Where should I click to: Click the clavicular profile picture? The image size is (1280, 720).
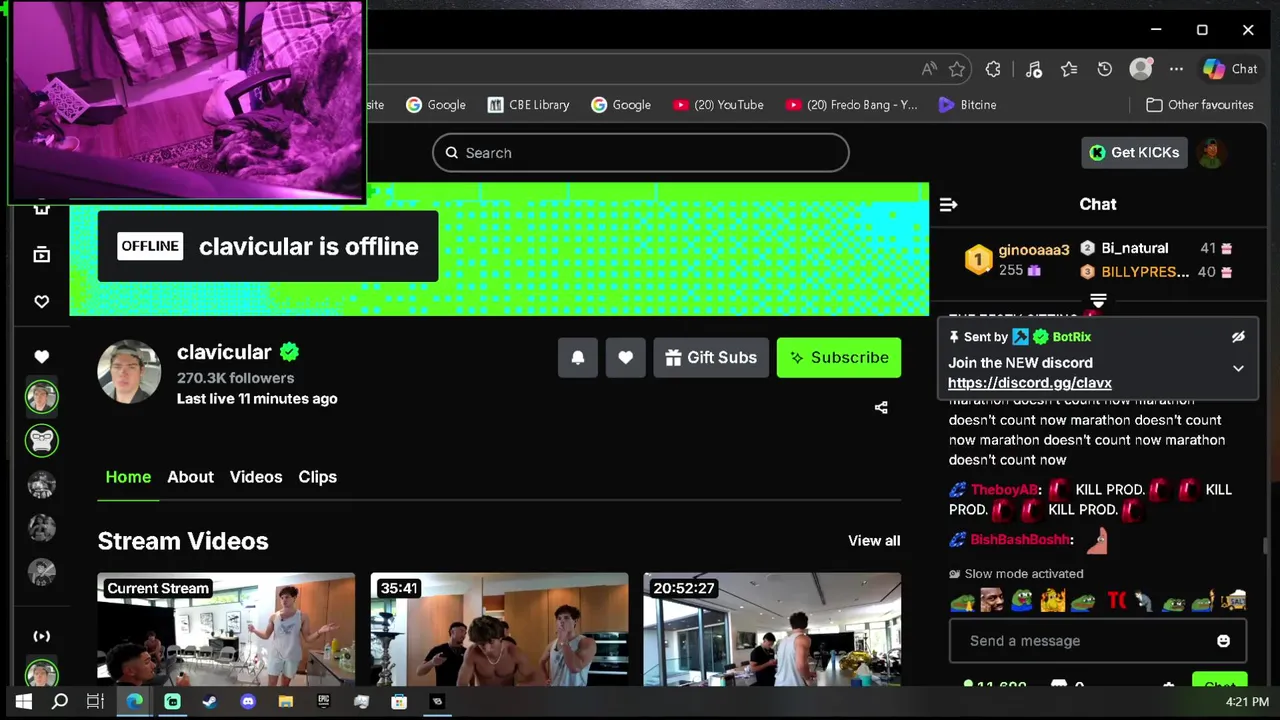pos(129,372)
